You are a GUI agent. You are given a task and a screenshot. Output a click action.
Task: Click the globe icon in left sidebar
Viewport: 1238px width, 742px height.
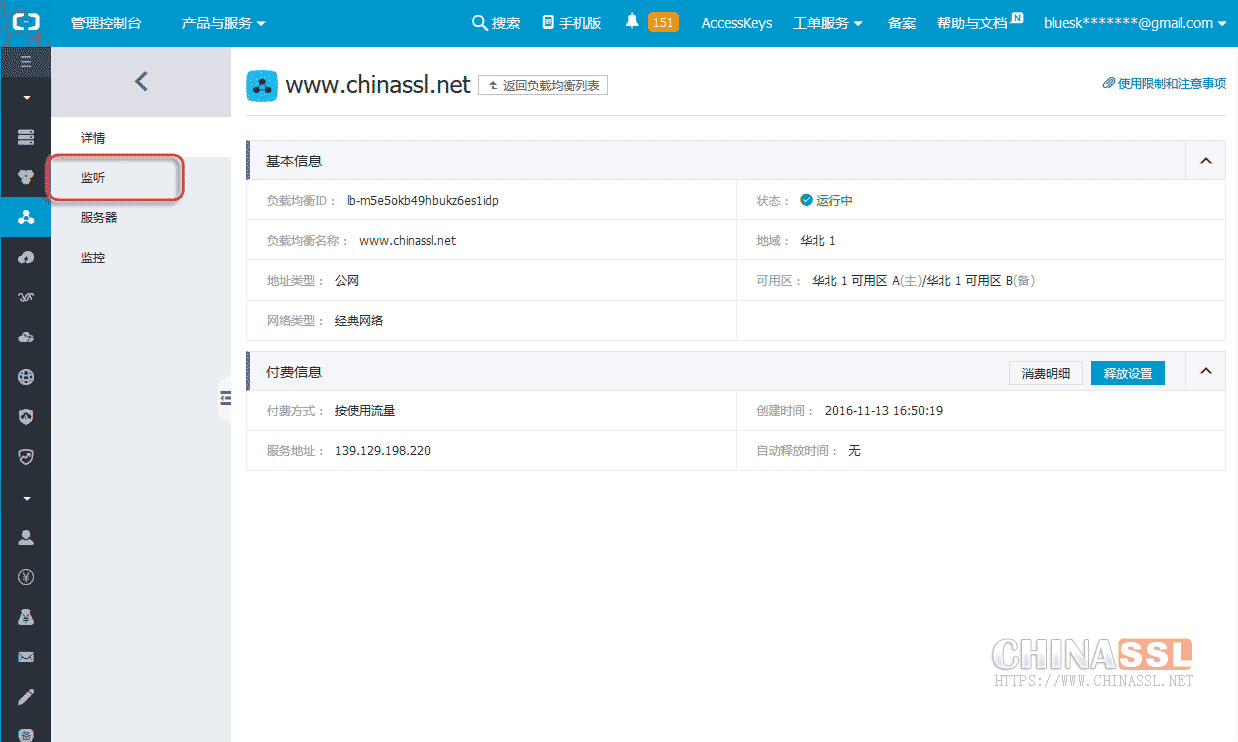[26, 377]
